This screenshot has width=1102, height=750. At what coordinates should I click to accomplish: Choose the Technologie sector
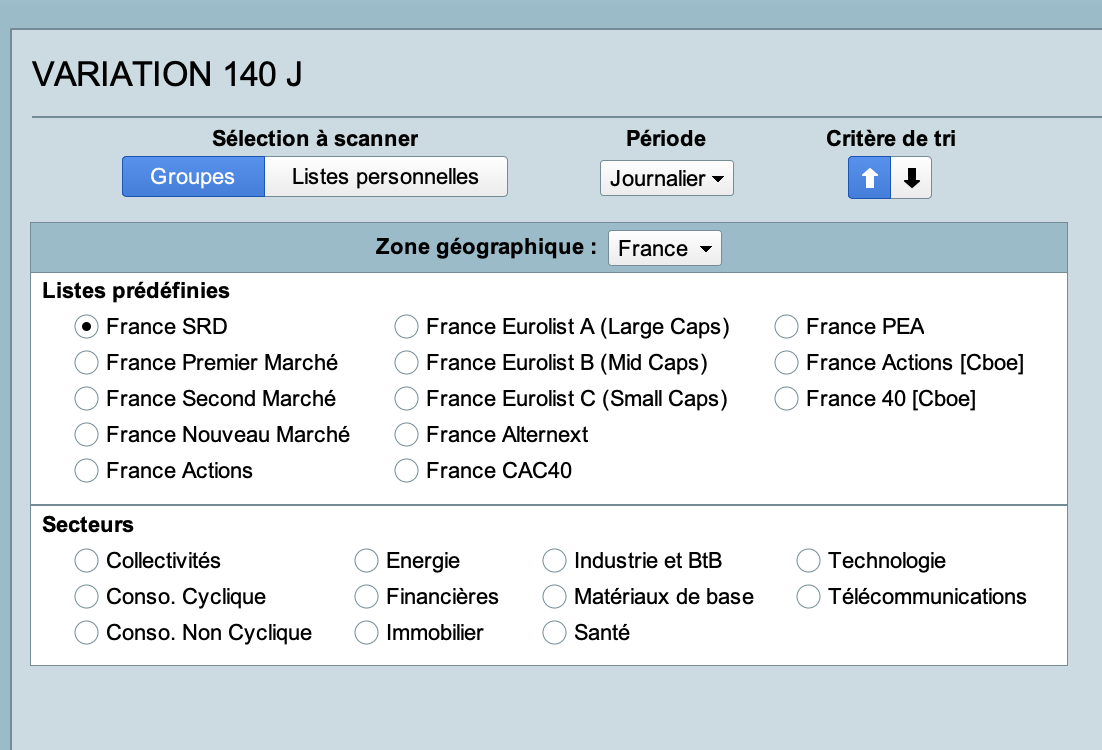[809, 561]
